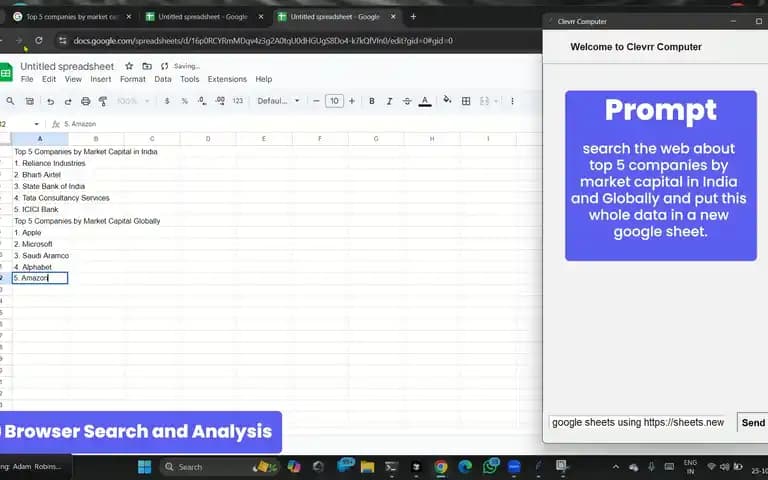Reload the page

(x=39, y=41)
